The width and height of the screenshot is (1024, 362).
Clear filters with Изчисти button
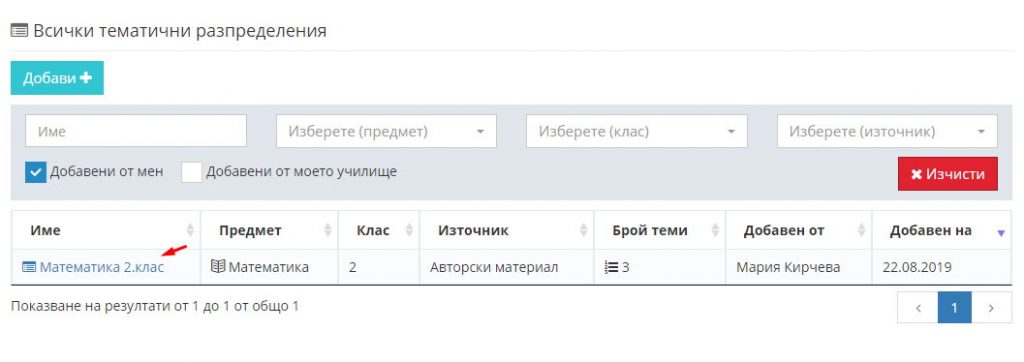click(948, 174)
